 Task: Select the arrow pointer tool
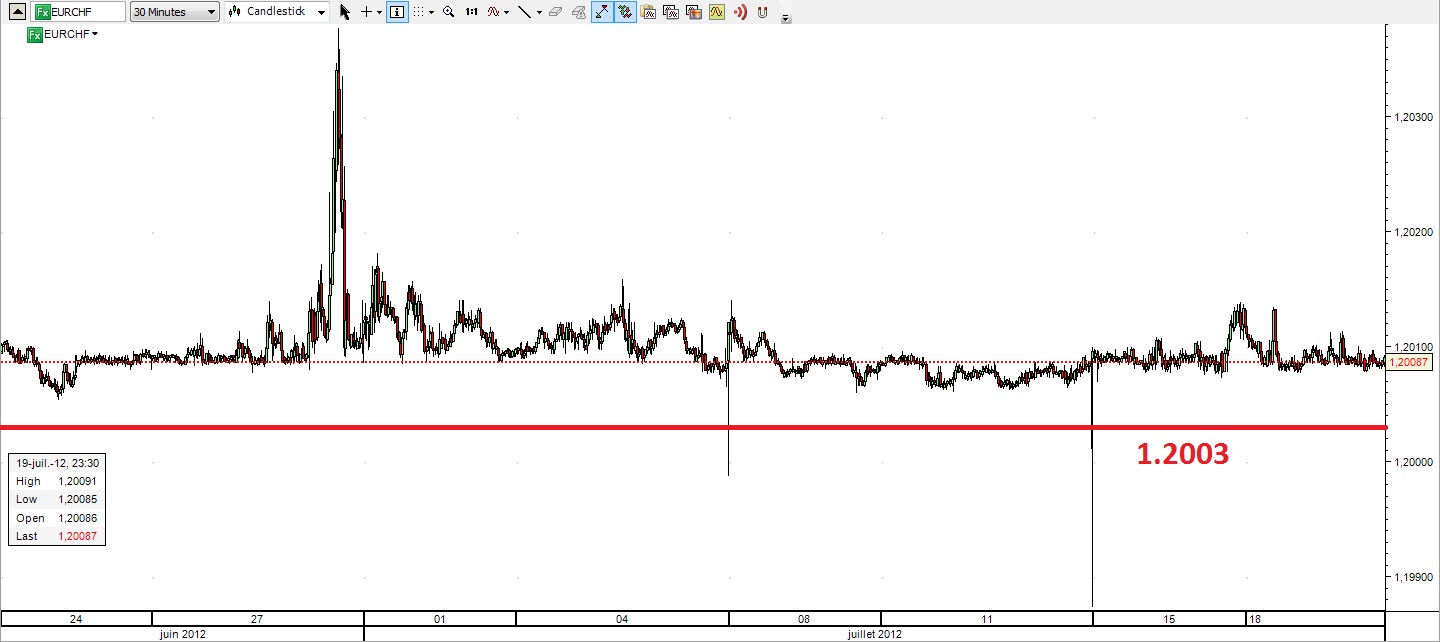point(345,12)
